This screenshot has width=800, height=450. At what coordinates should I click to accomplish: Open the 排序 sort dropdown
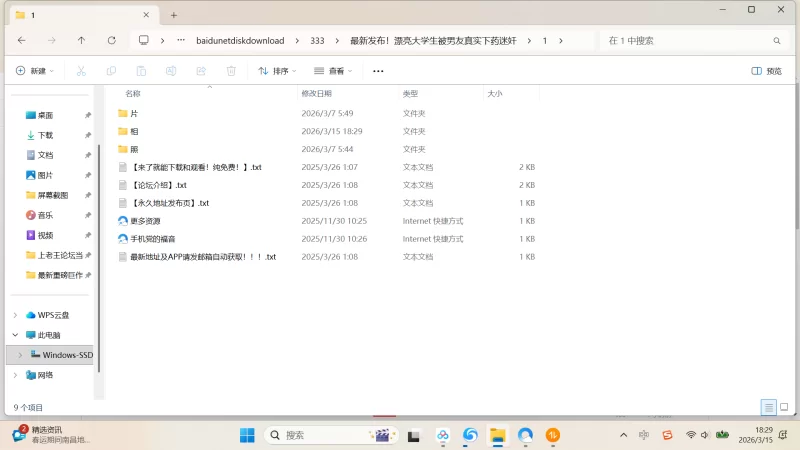point(278,71)
